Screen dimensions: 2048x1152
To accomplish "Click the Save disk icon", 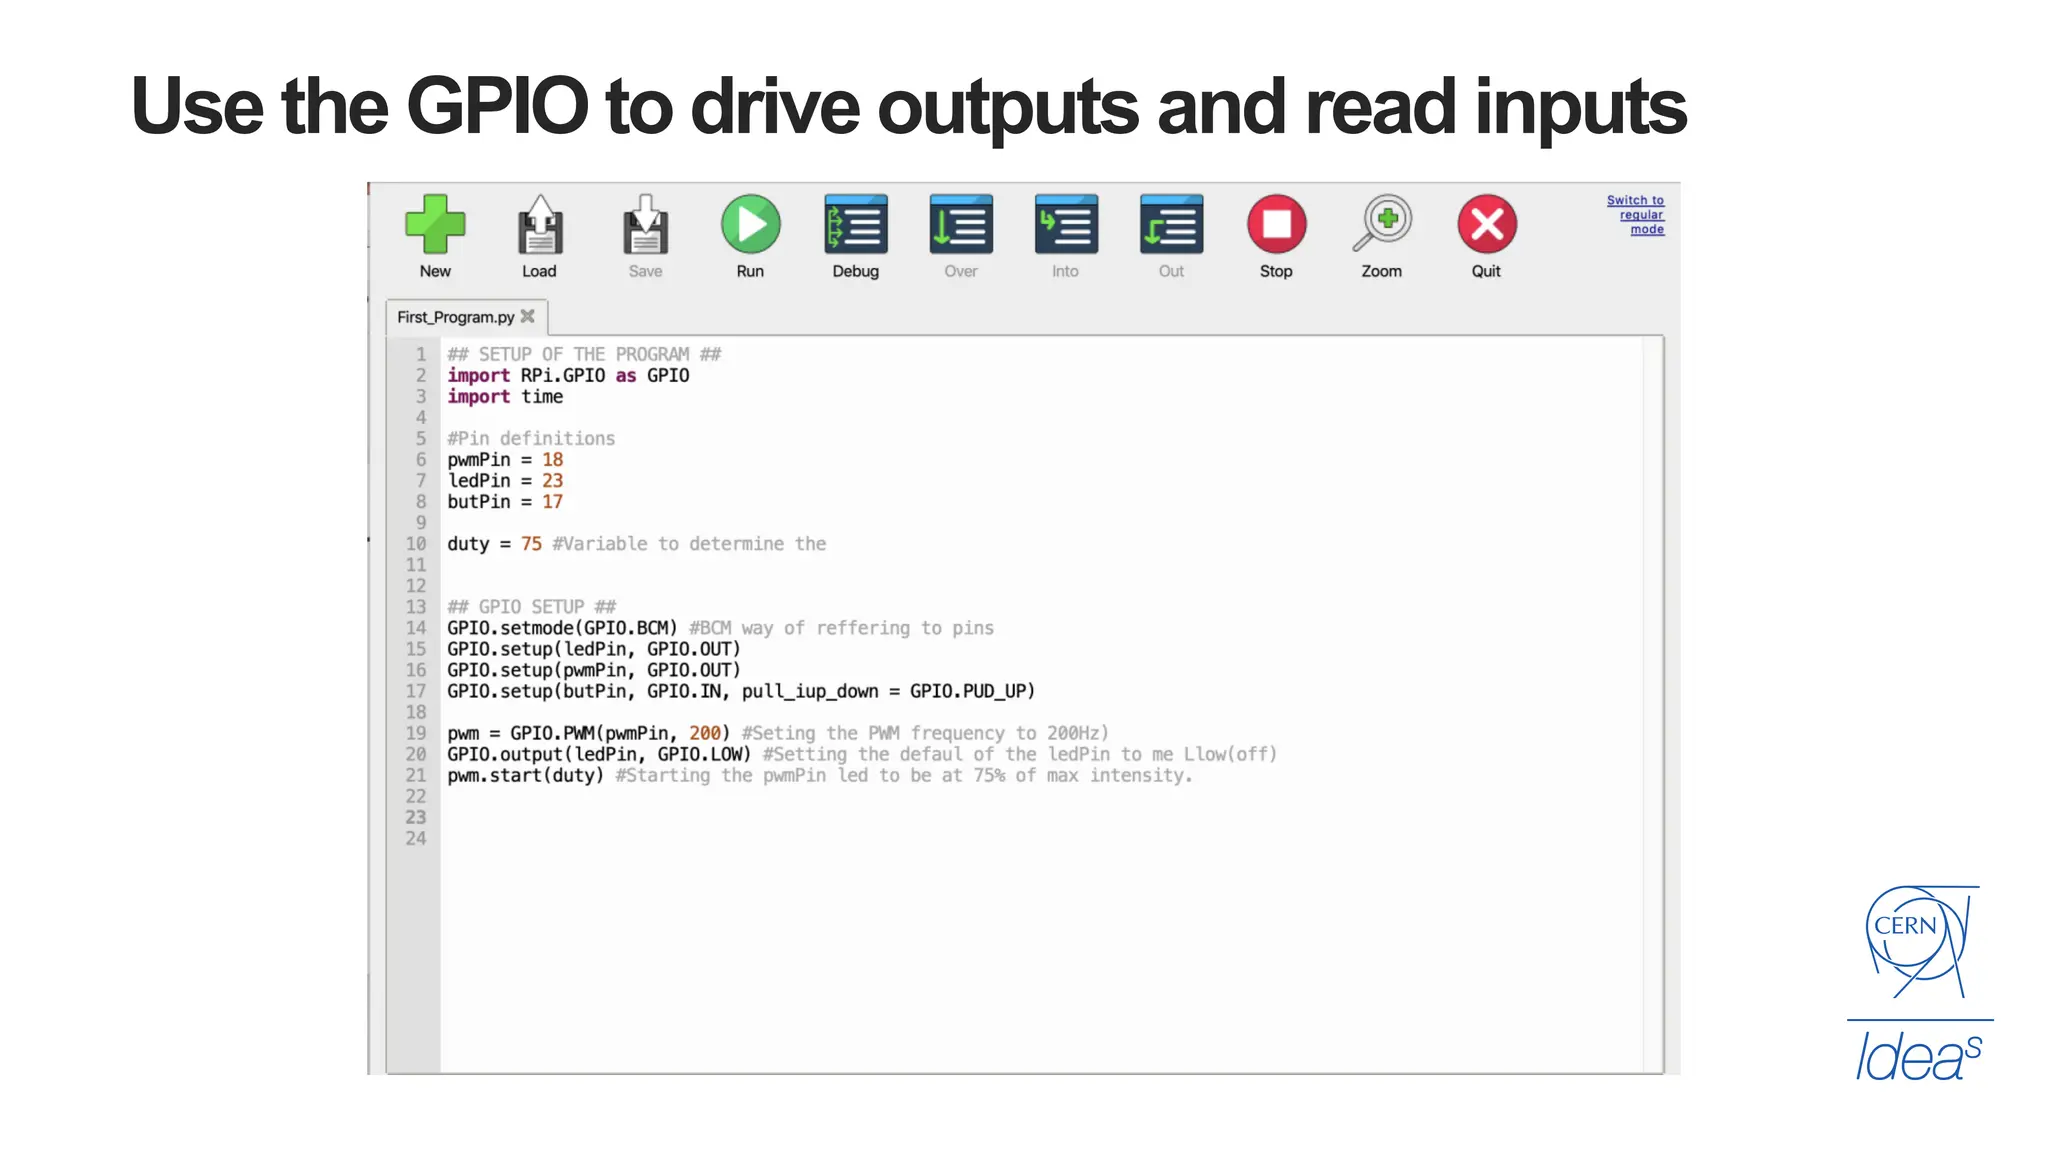I will 645,225.
